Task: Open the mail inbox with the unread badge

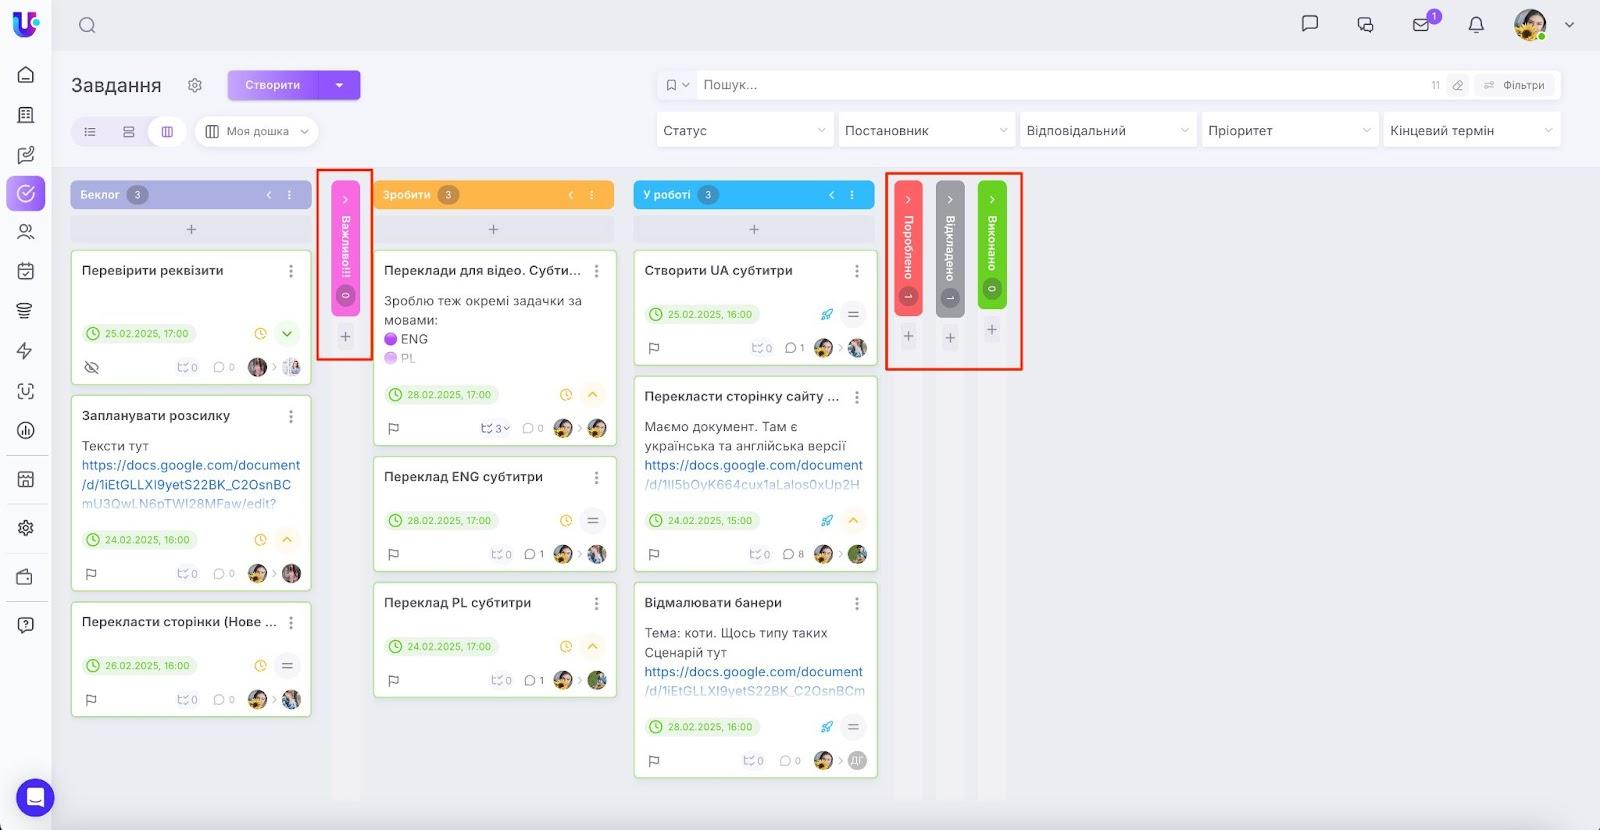Action: 1421,25
